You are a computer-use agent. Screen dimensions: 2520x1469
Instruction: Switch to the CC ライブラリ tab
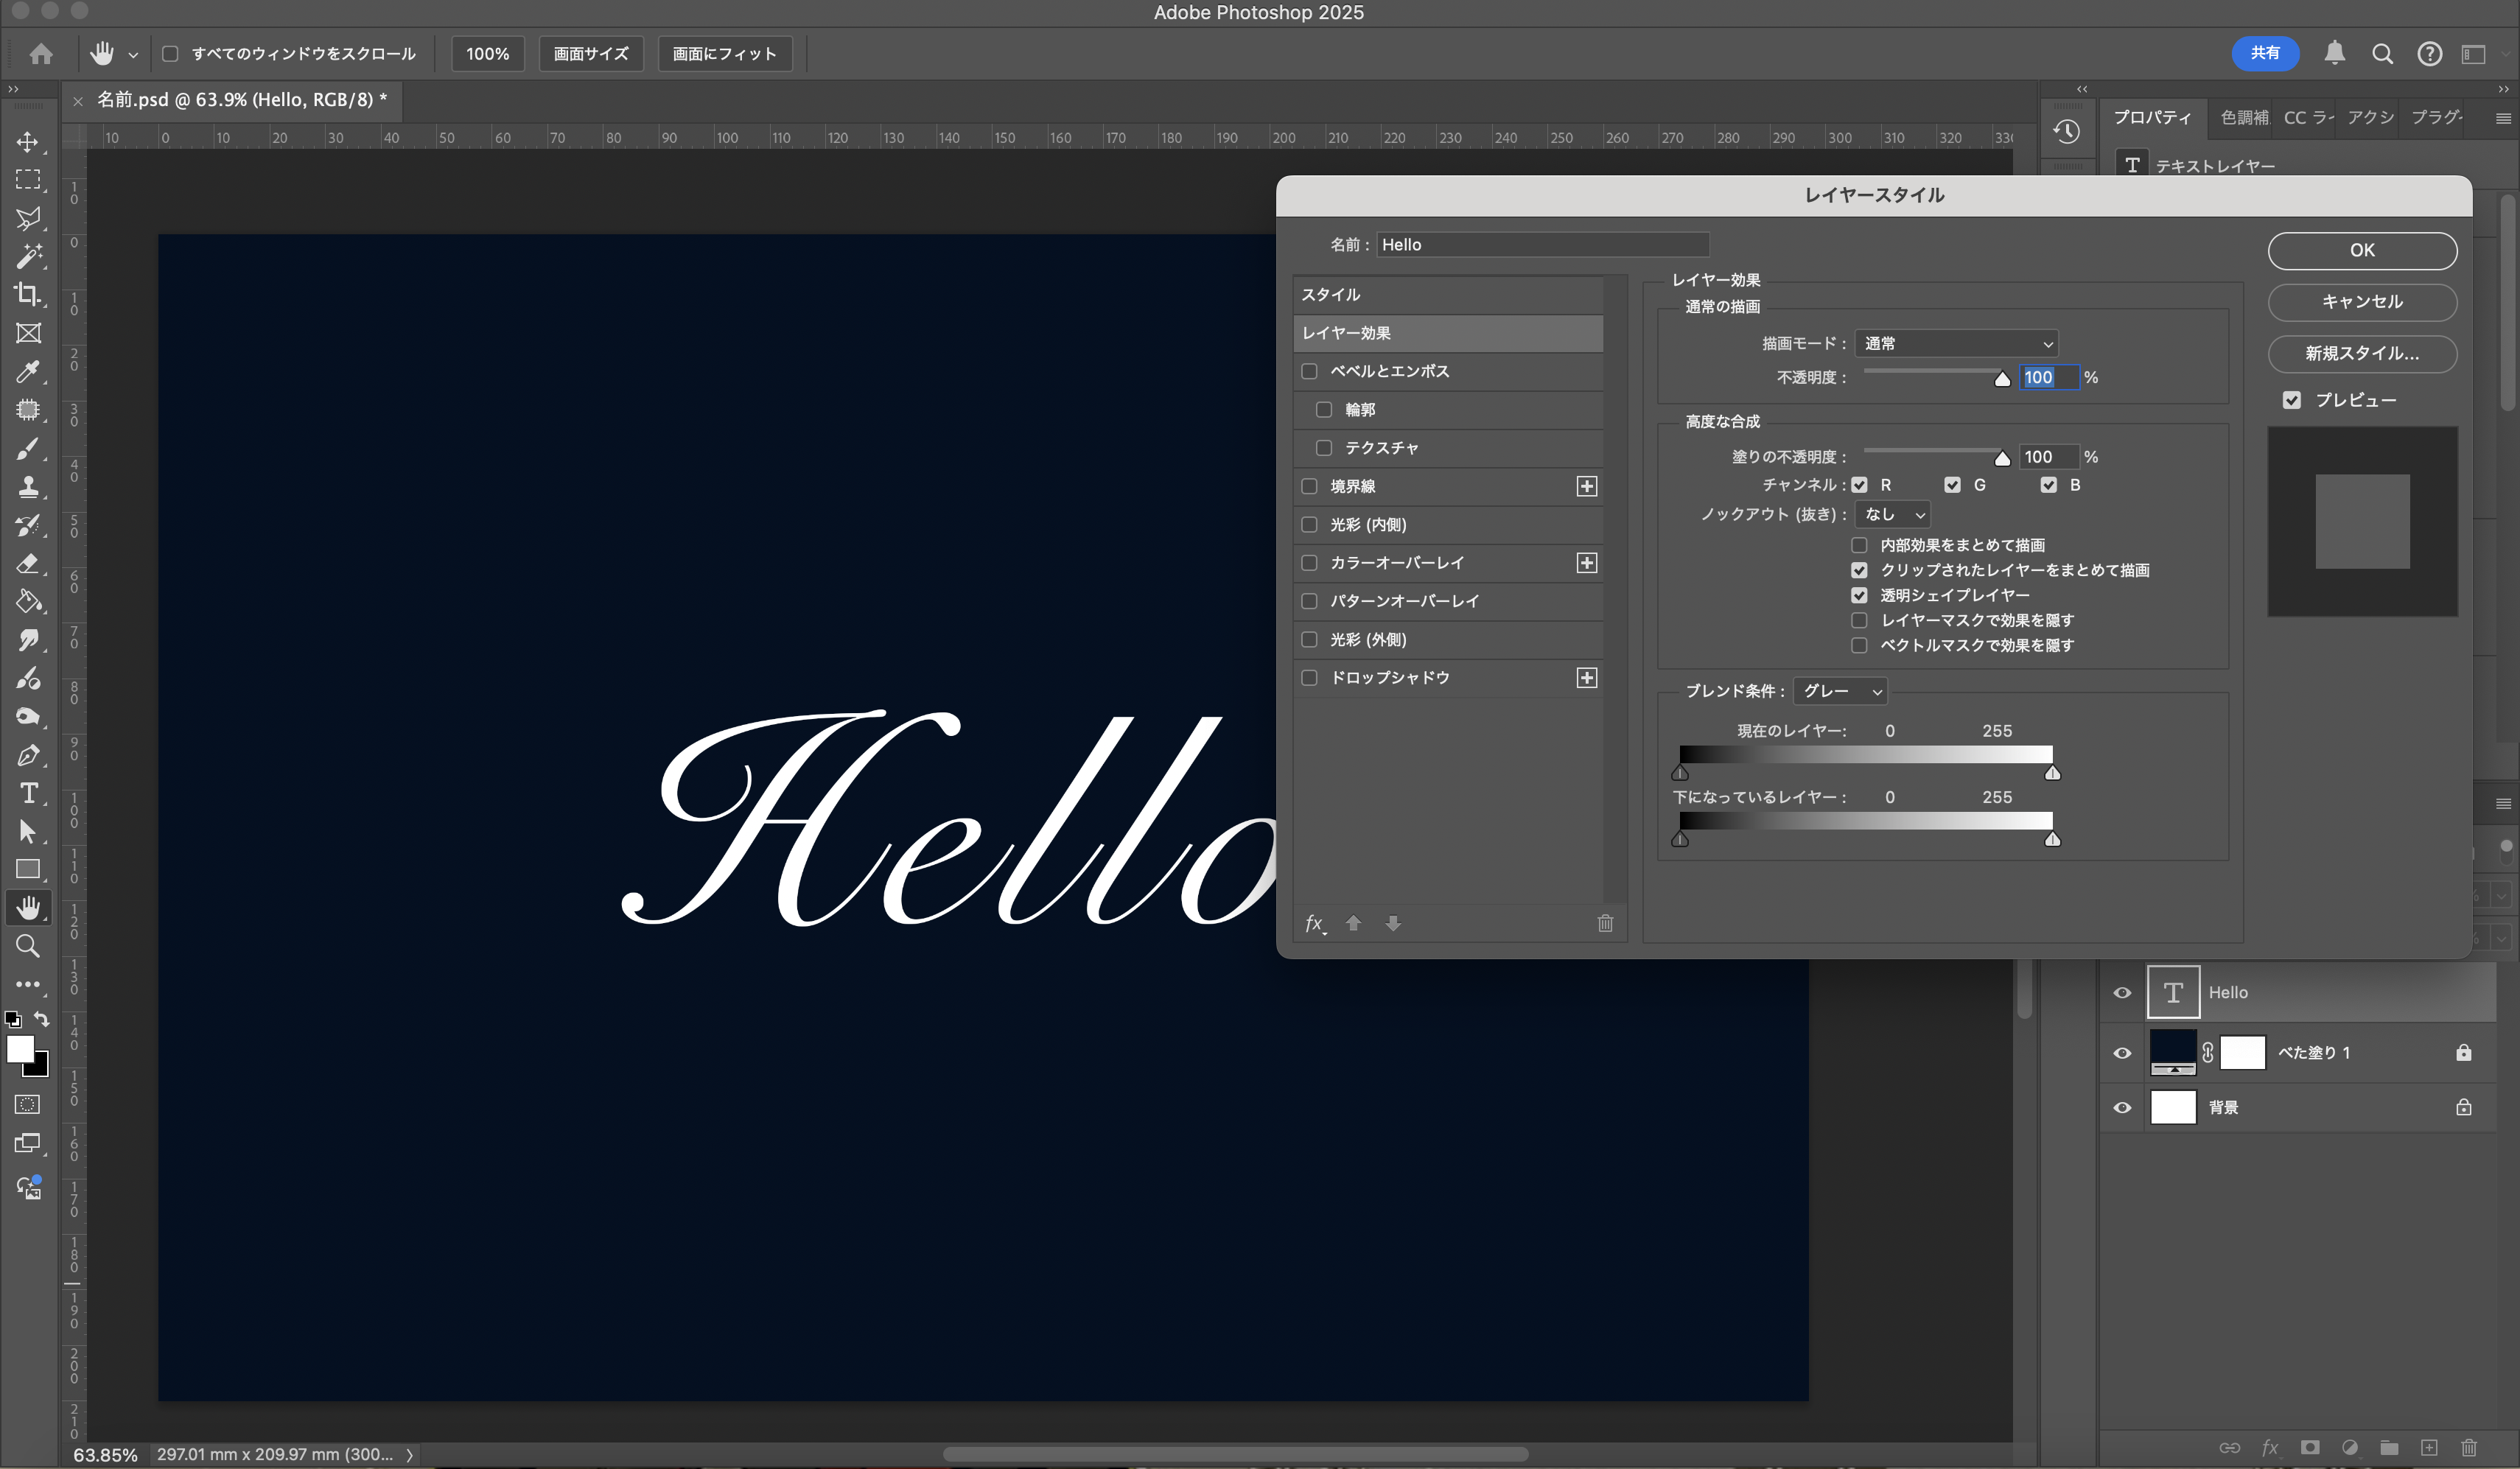(x=2308, y=118)
